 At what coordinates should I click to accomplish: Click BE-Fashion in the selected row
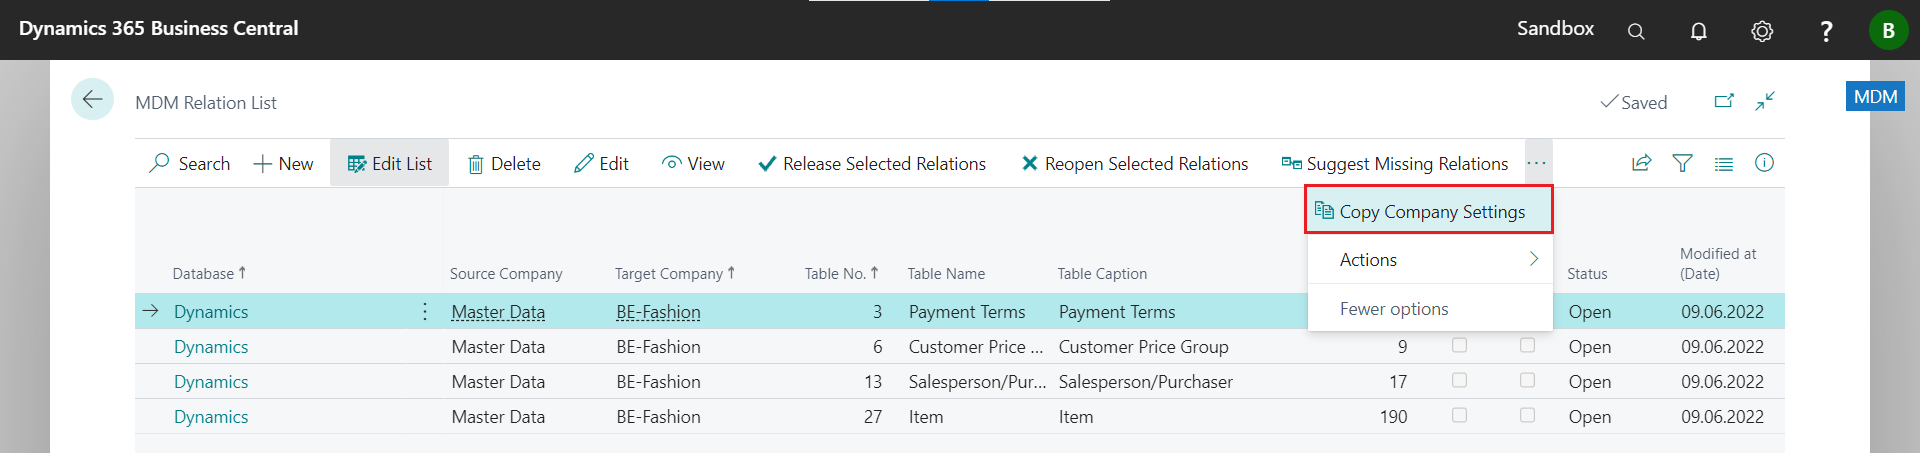pyautogui.click(x=658, y=312)
